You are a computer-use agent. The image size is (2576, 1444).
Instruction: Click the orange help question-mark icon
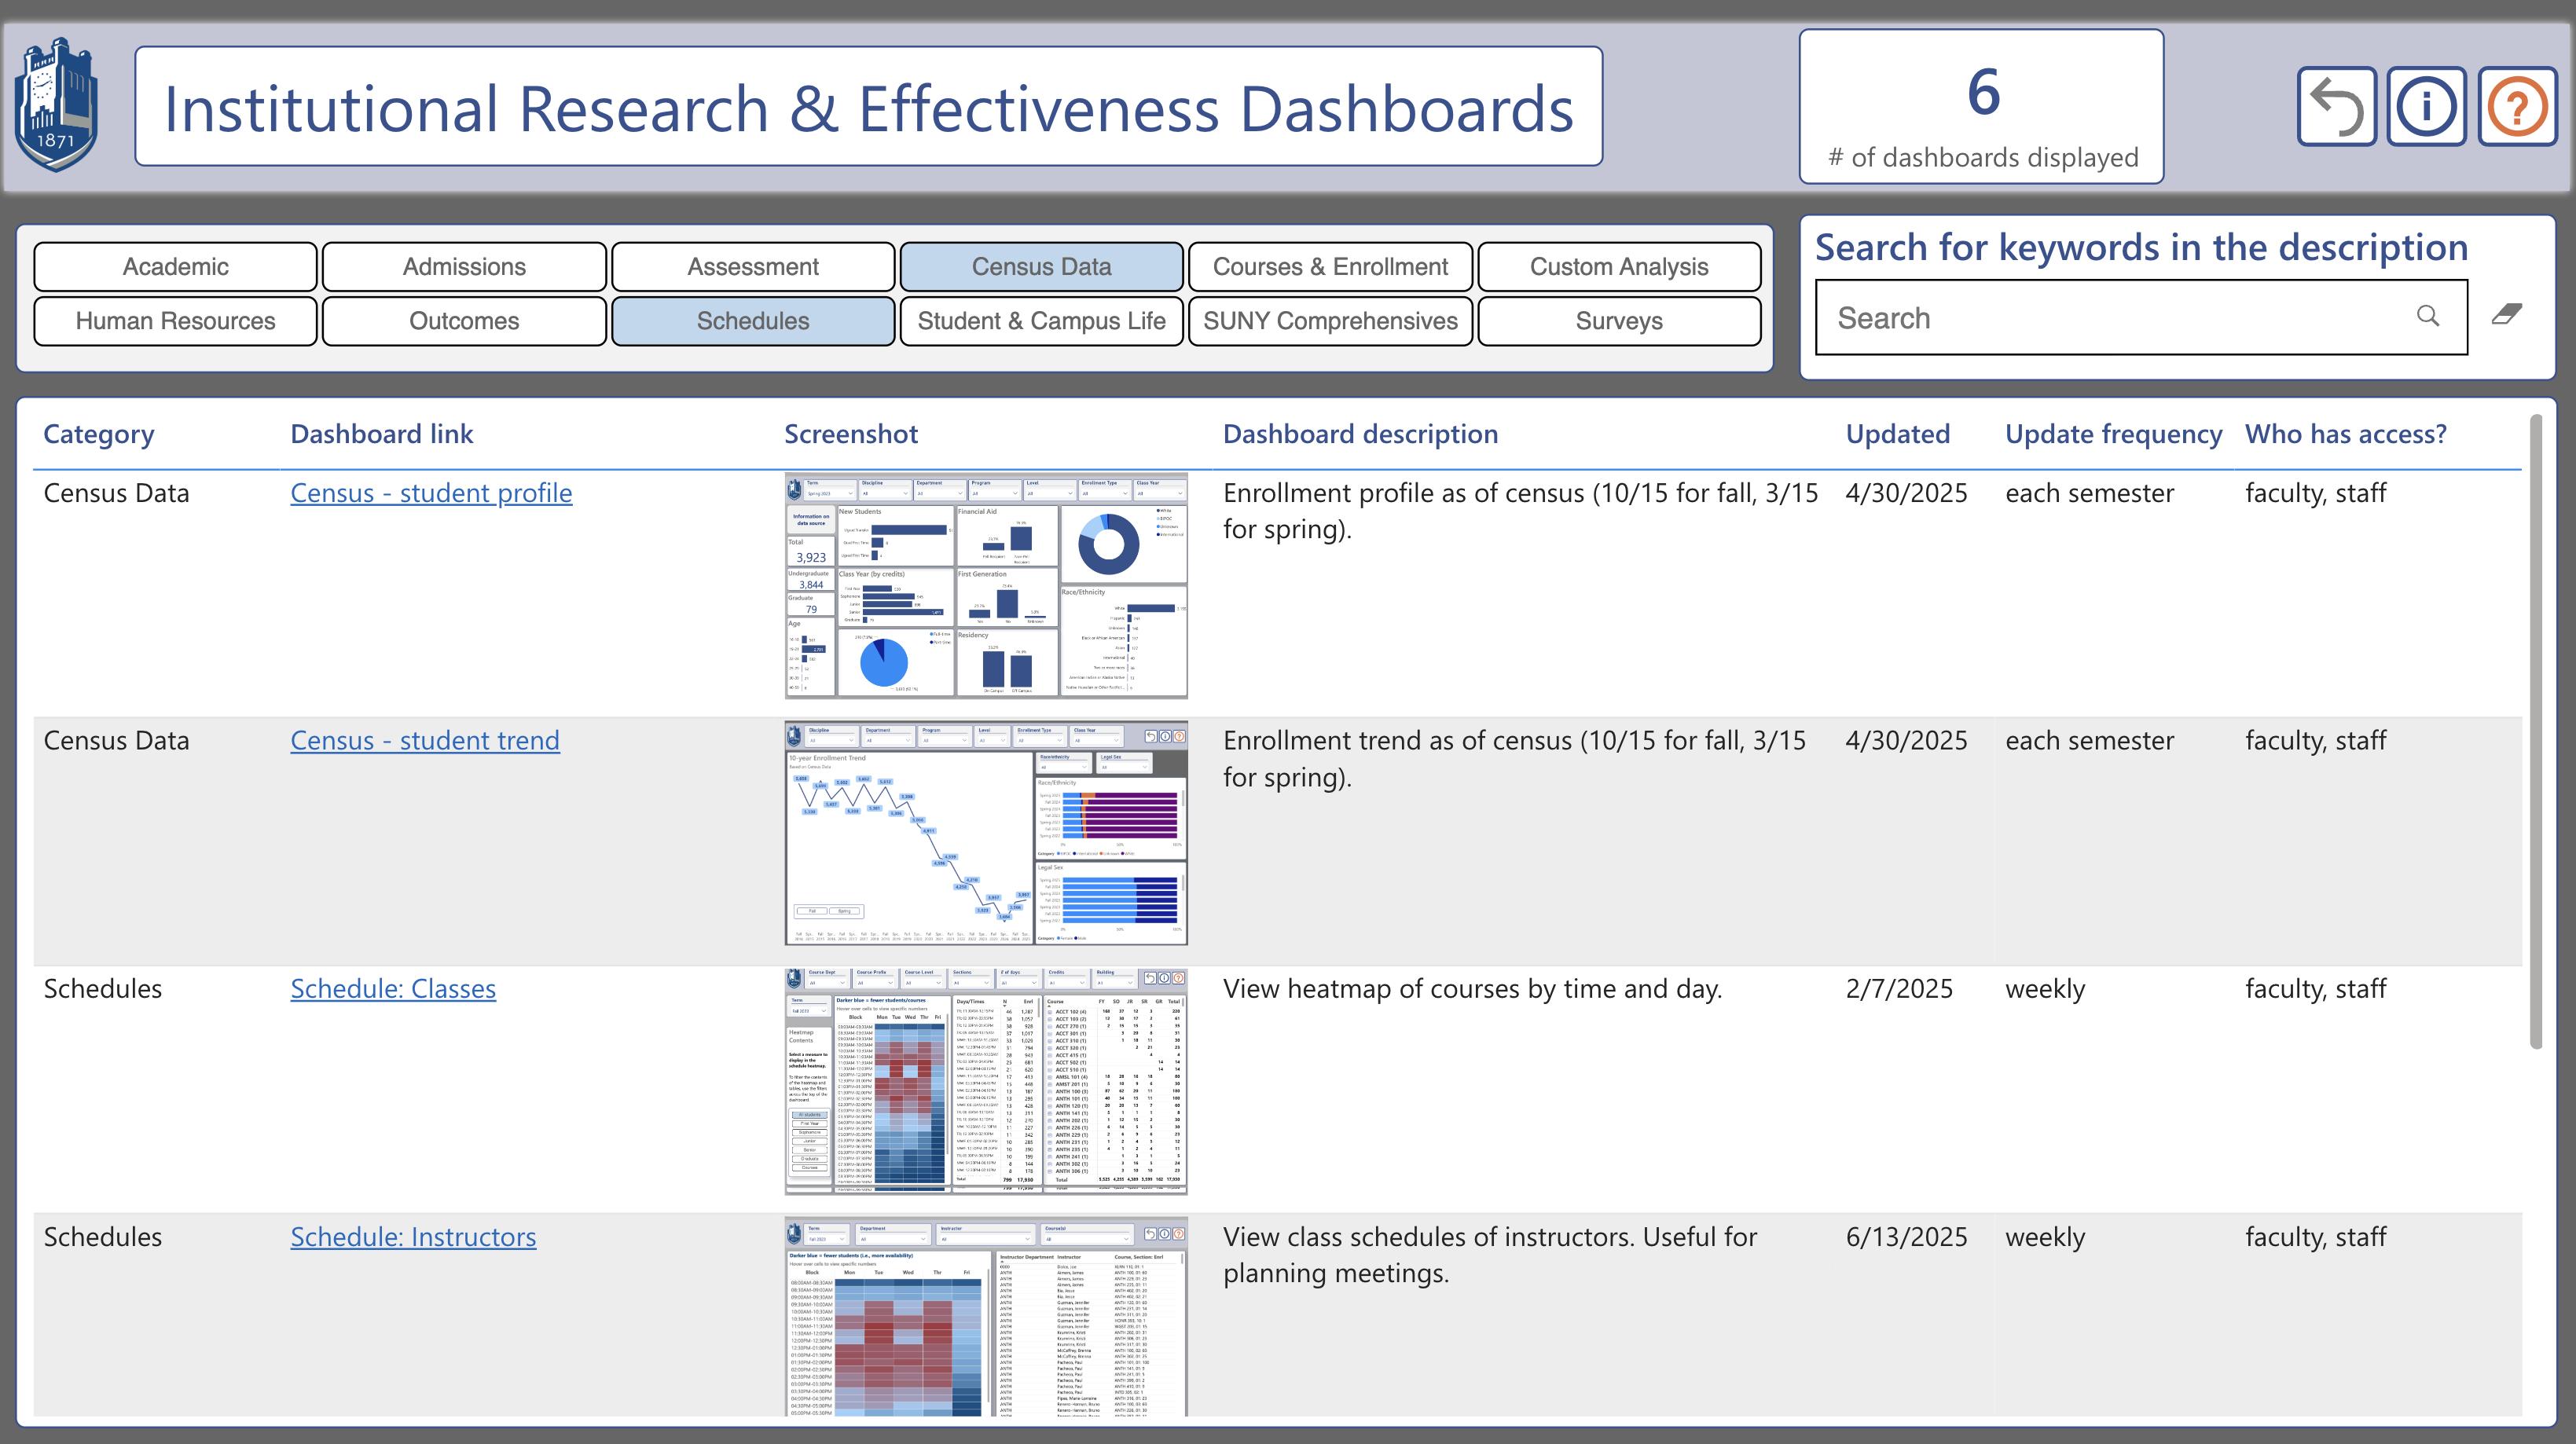(x=2518, y=106)
